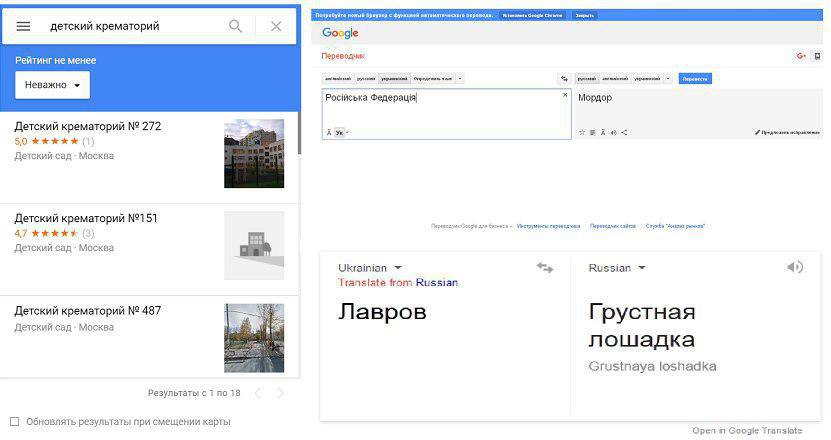Open the photo thumbnail for № 272
831x440 pixels.
click(254, 153)
